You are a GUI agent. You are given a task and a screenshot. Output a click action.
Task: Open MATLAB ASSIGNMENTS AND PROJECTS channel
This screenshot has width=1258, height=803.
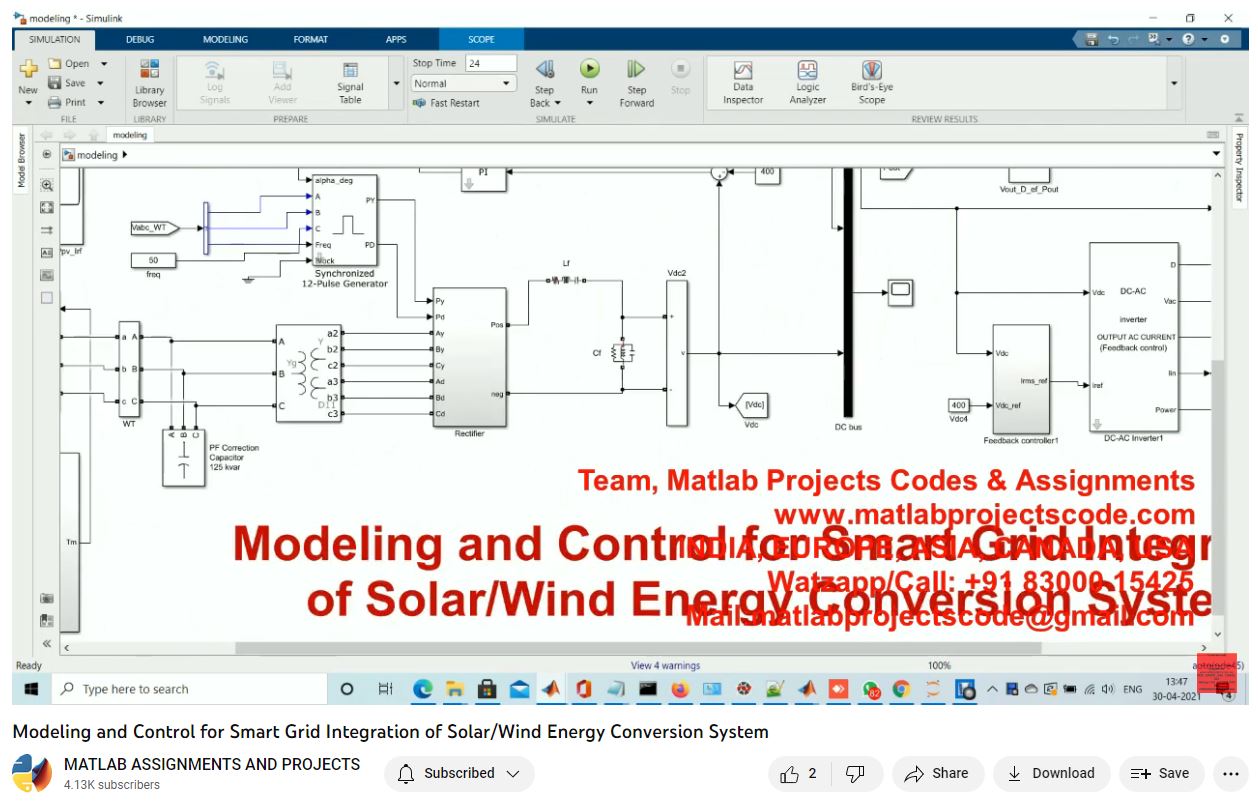click(212, 764)
